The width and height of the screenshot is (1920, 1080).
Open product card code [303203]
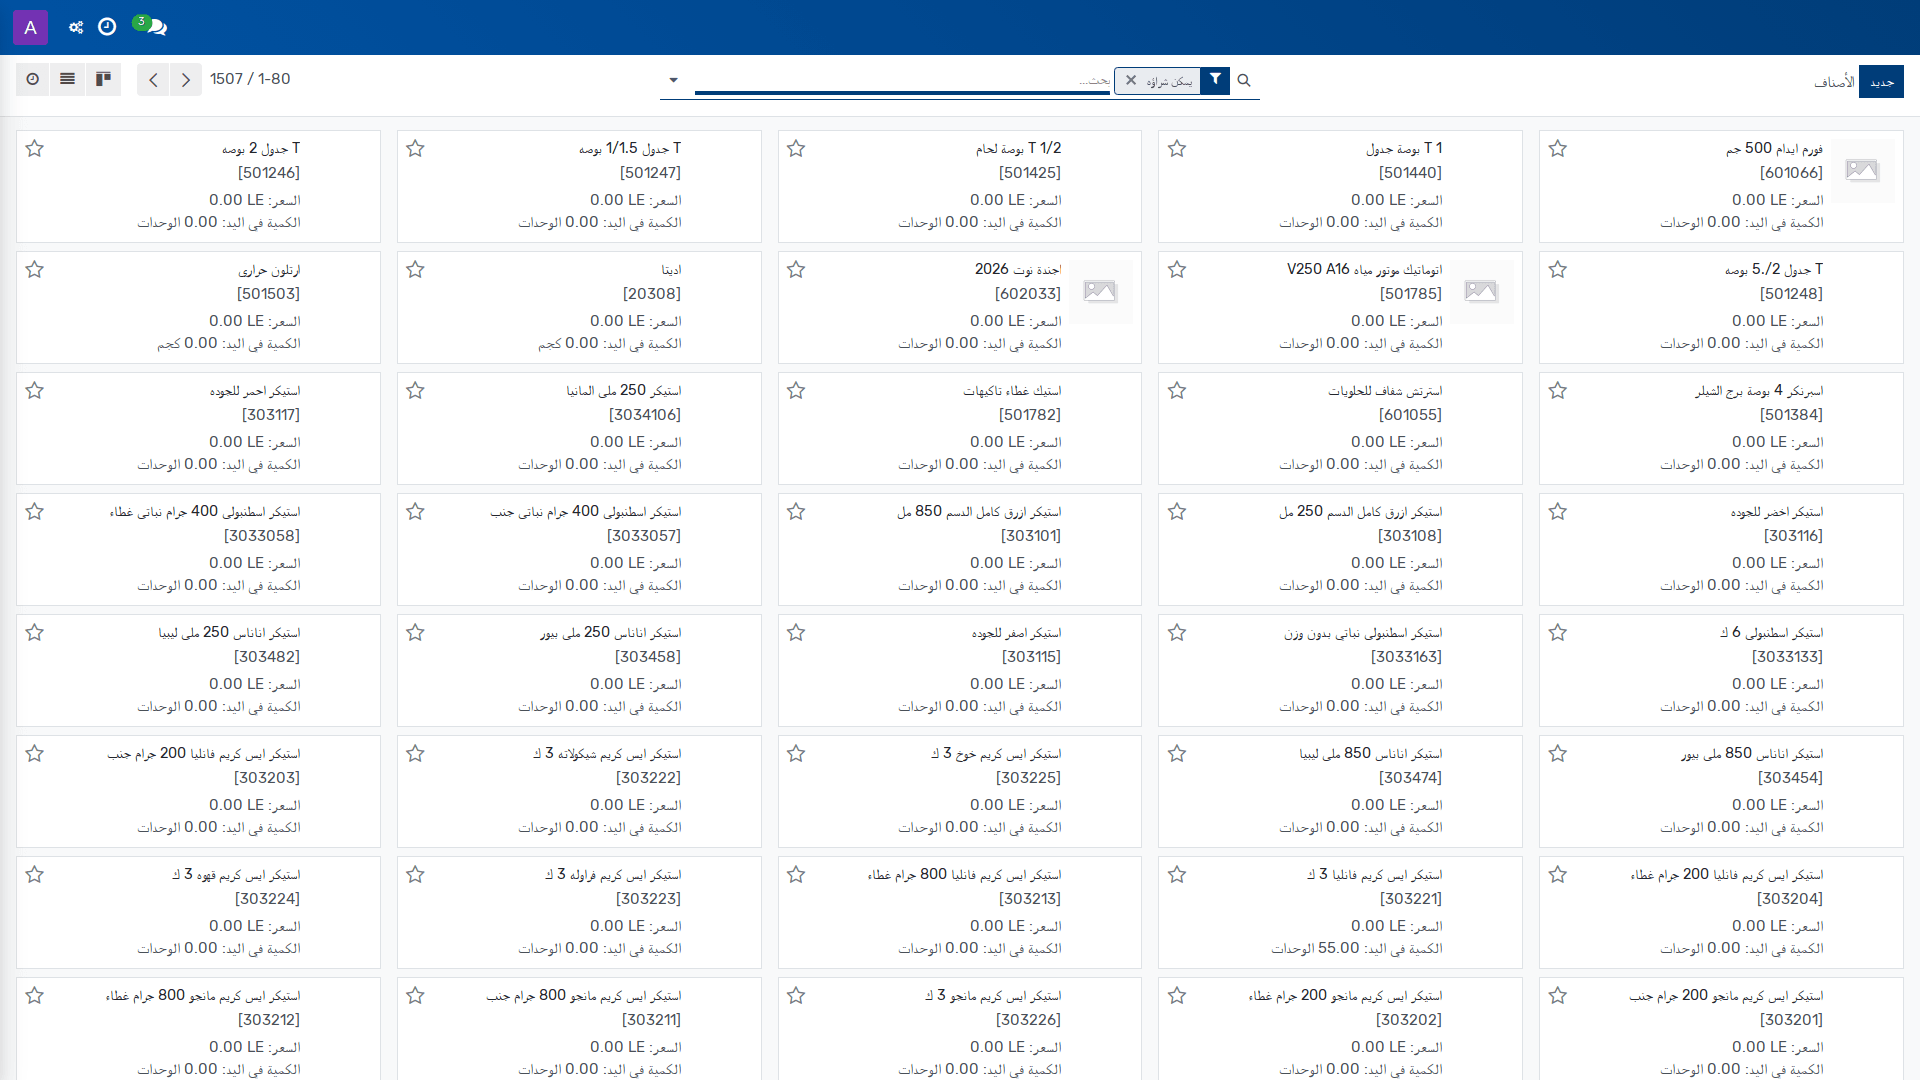[267, 778]
